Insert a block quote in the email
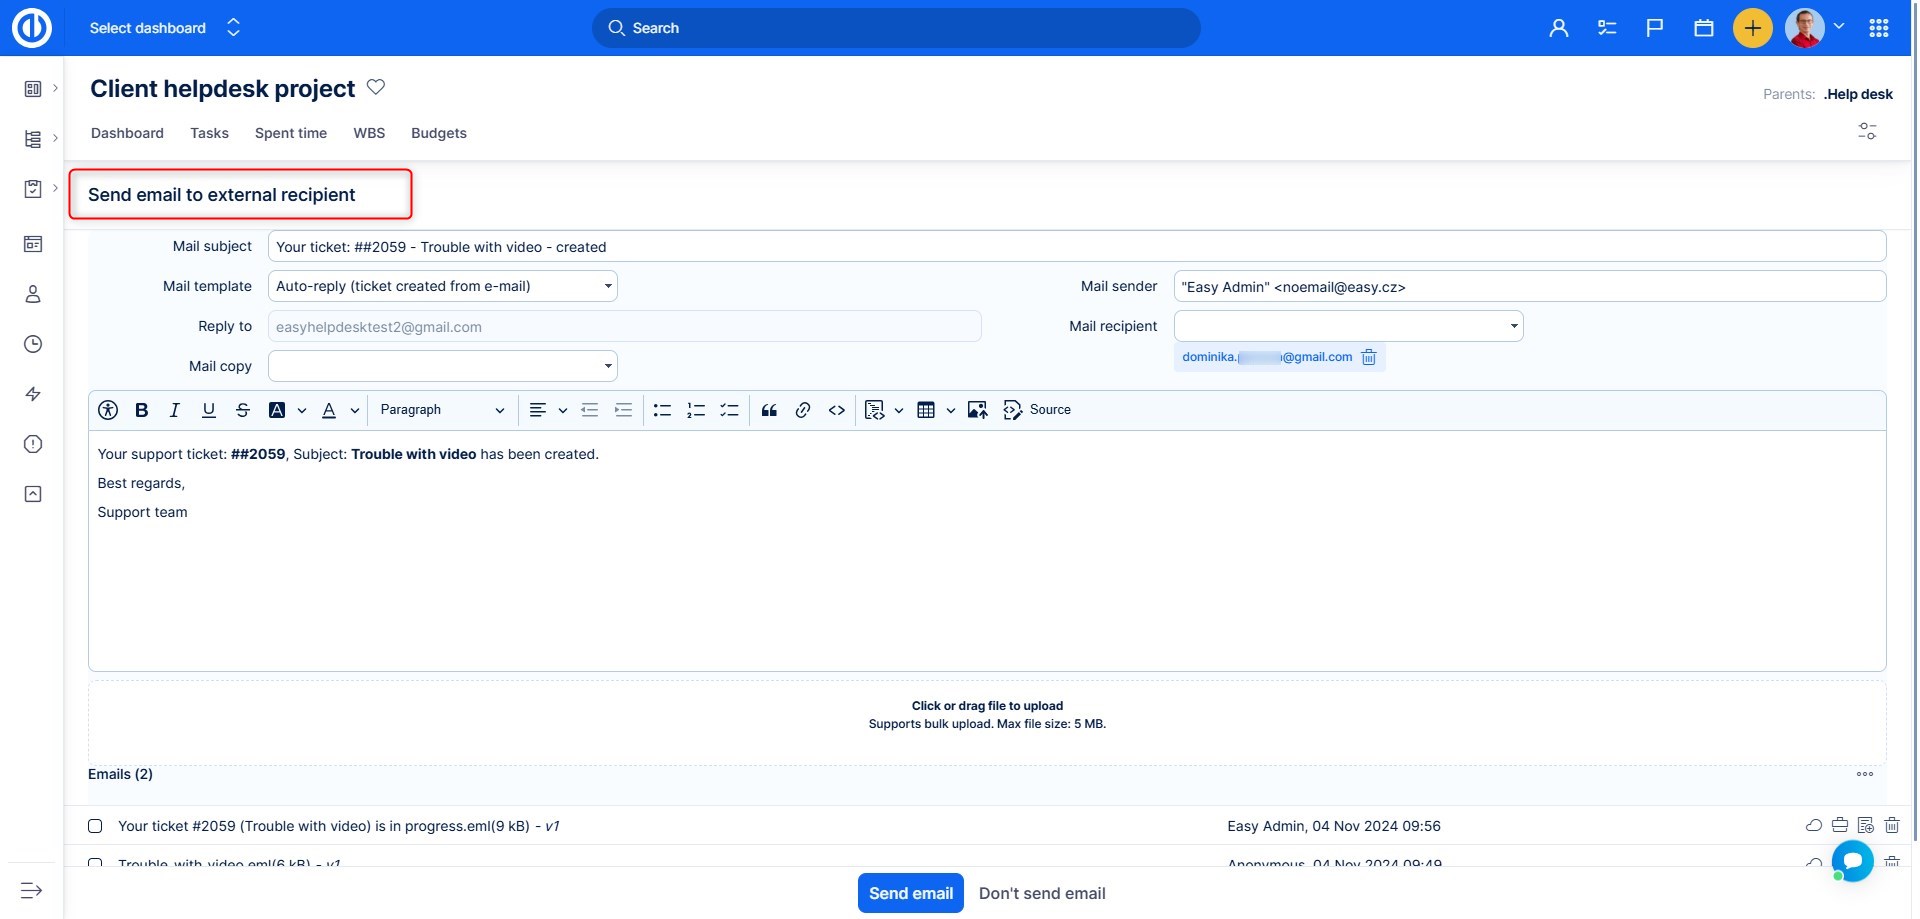Image resolution: width=1920 pixels, height=919 pixels. (769, 410)
